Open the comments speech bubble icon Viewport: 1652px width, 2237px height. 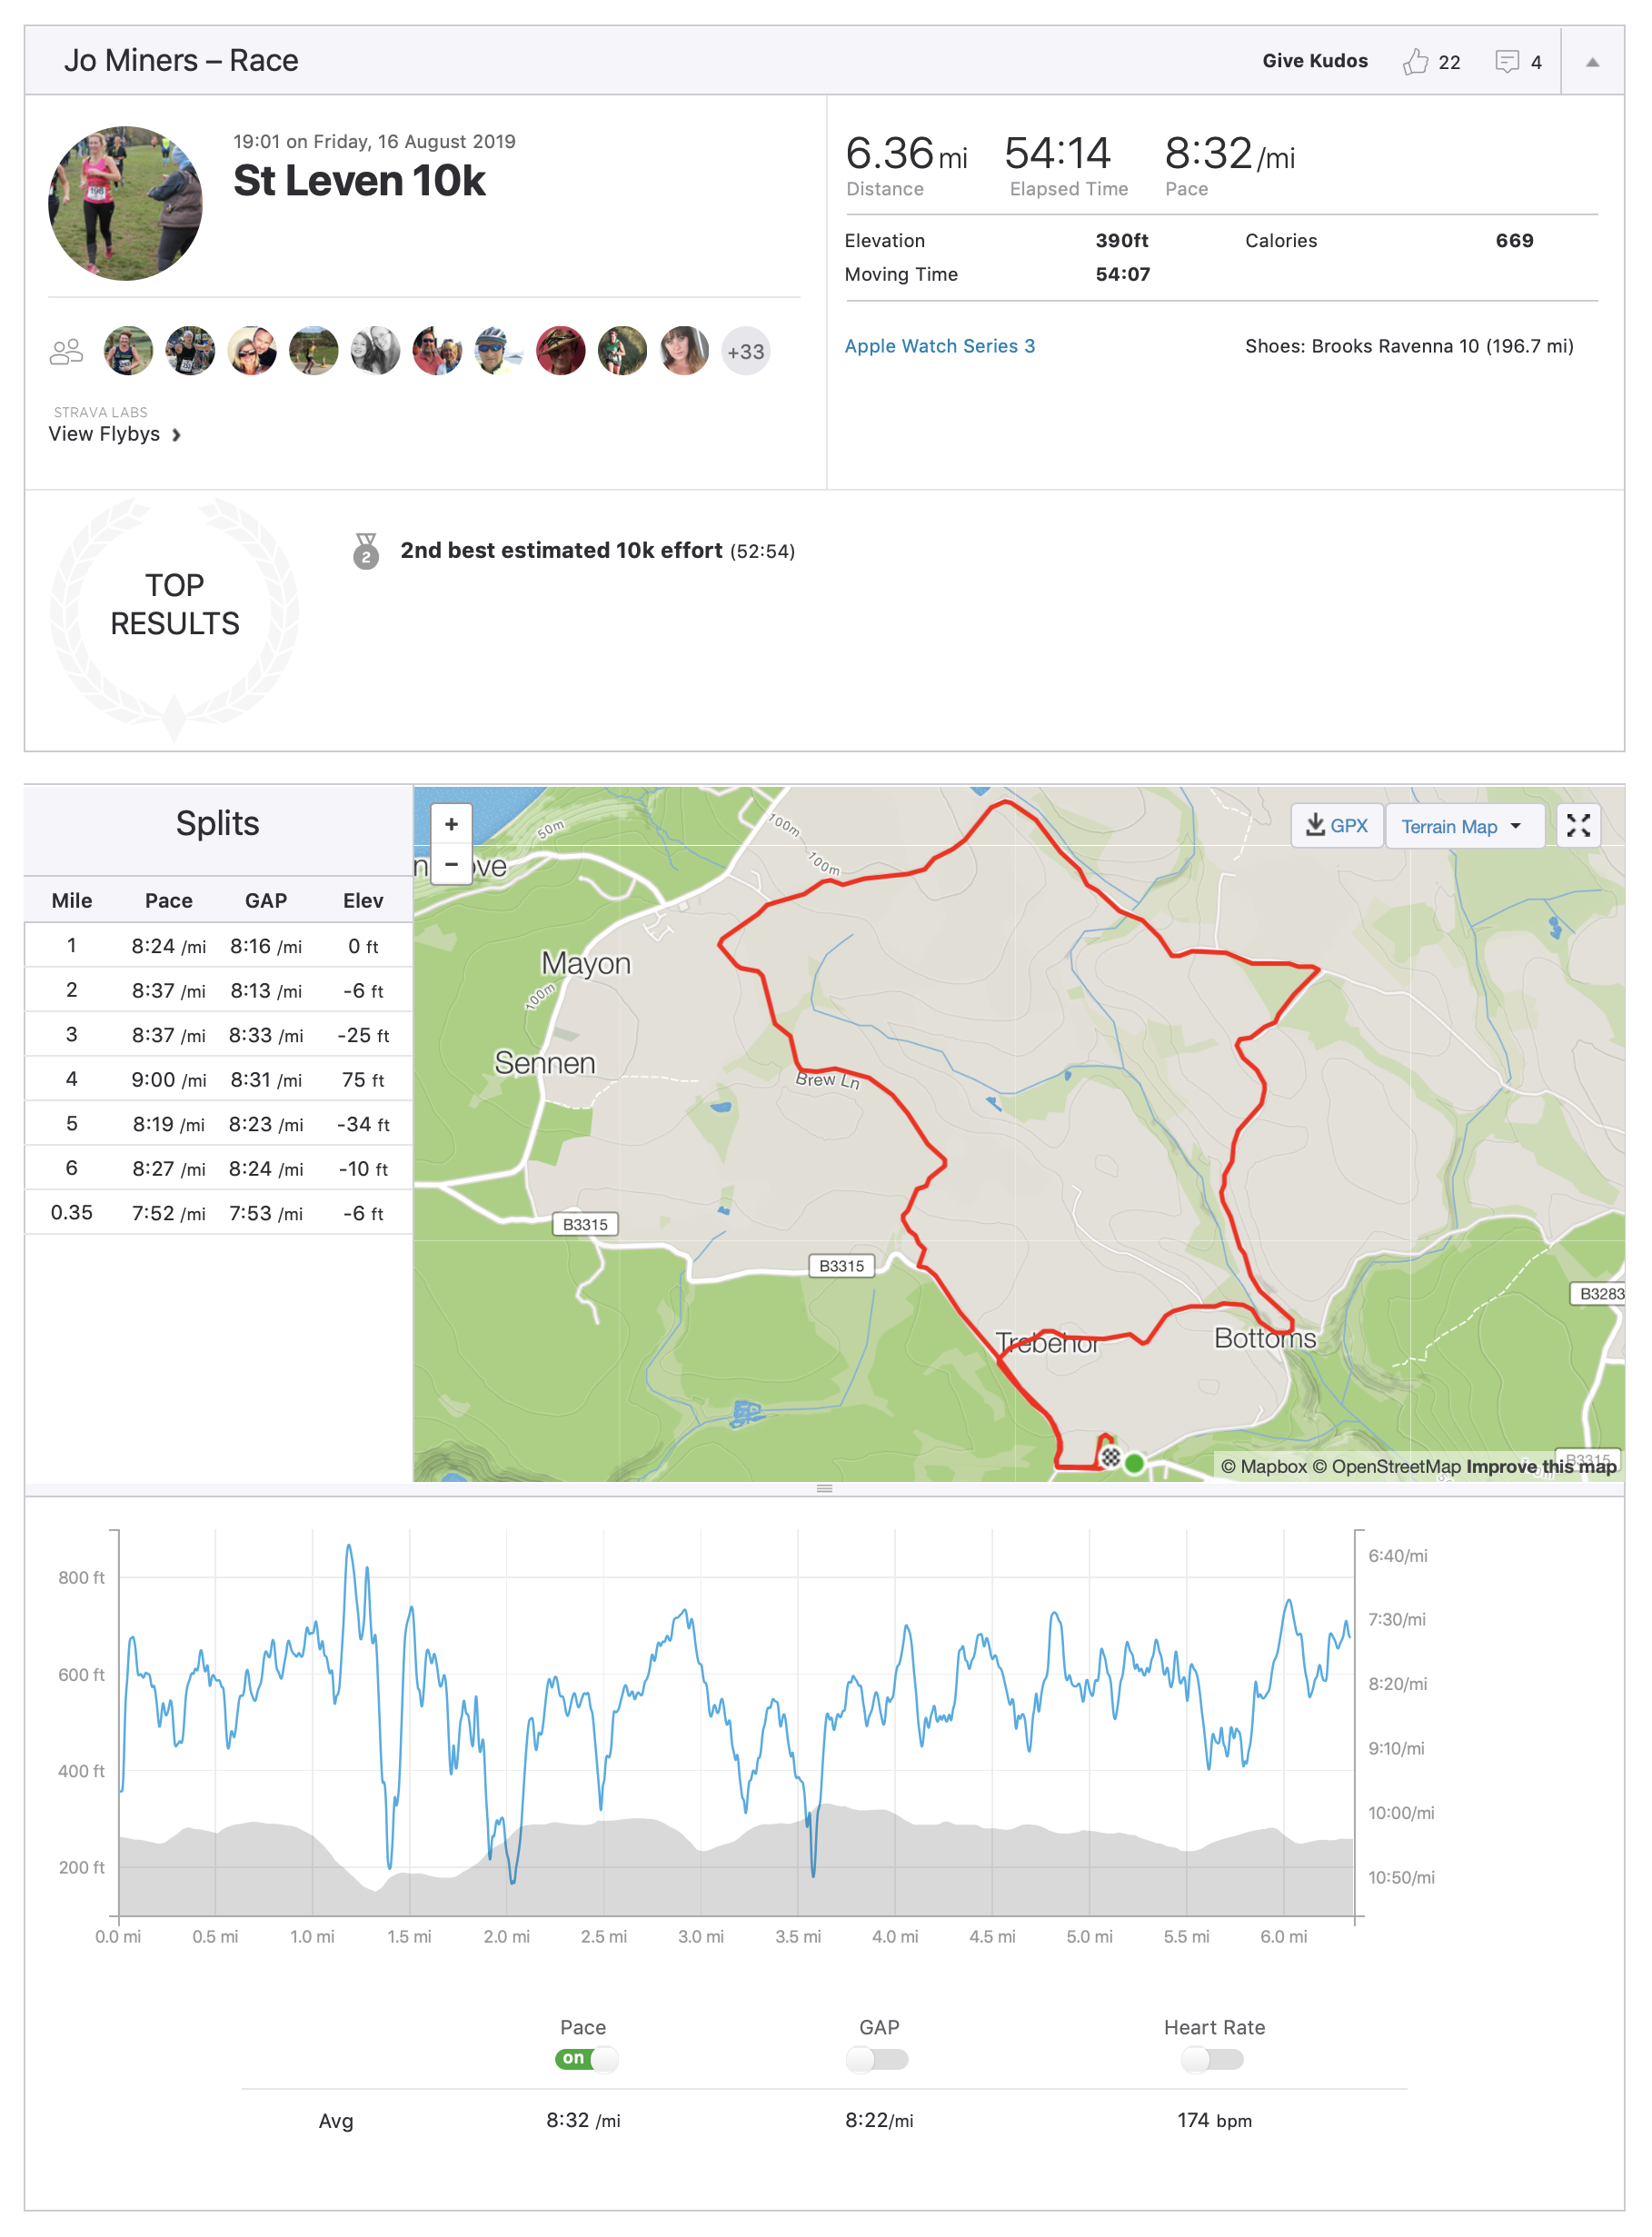(1506, 62)
